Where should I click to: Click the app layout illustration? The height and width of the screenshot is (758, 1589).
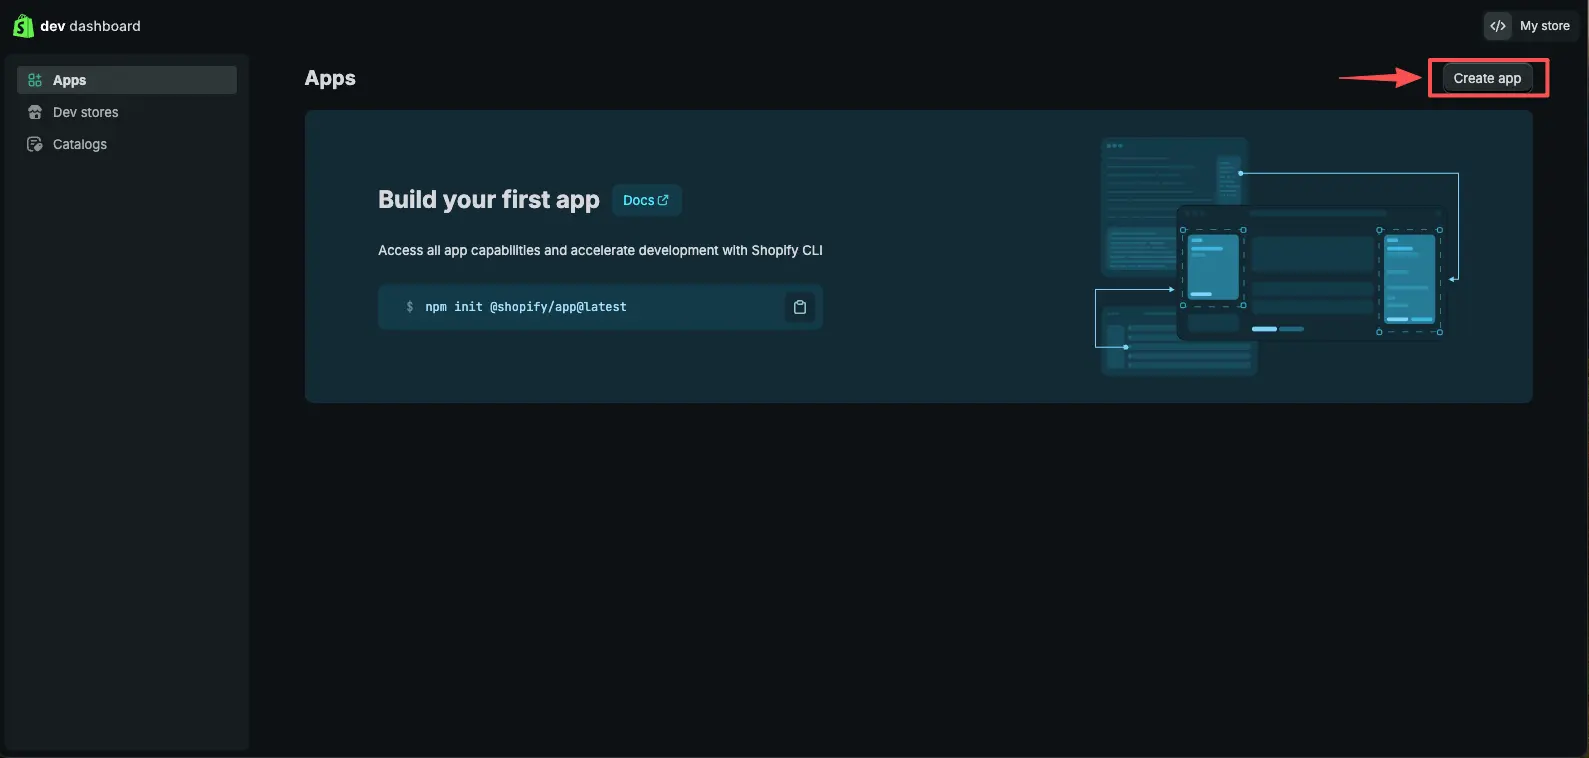[1278, 257]
